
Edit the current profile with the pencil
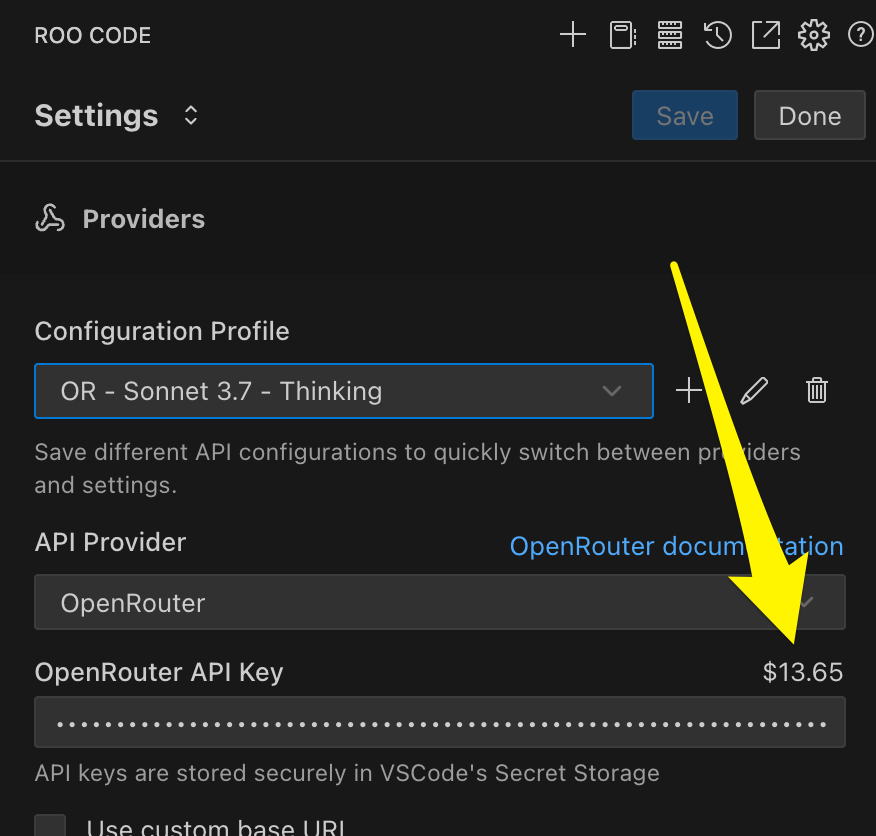(753, 390)
